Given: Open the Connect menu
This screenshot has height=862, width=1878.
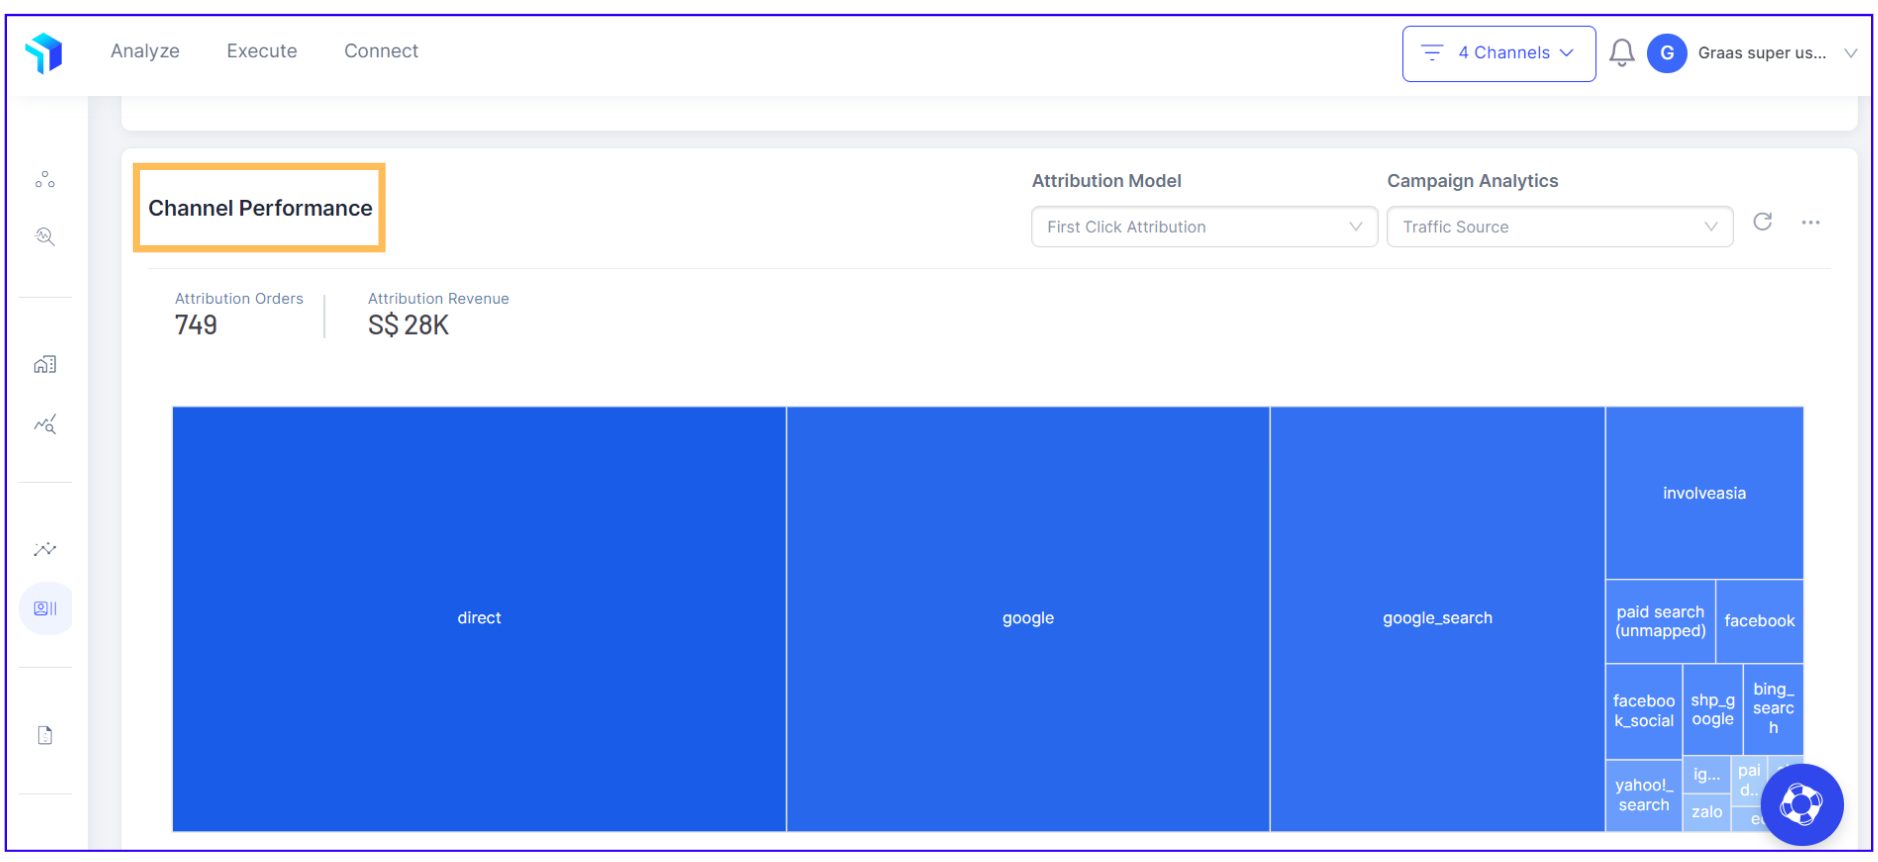Looking at the screenshot, I should click(x=381, y=51).
